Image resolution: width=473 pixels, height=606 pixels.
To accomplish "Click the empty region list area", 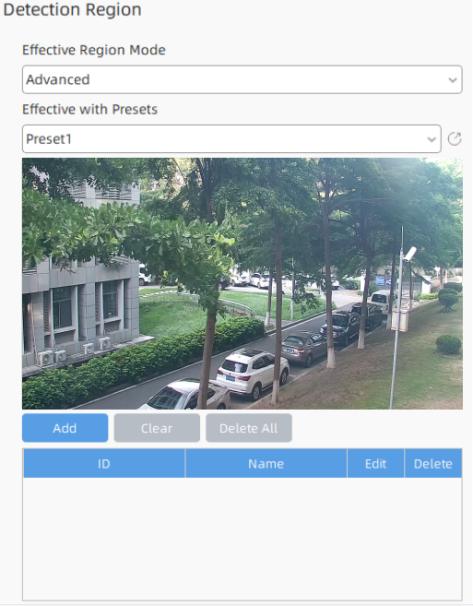I will [242, 538].
